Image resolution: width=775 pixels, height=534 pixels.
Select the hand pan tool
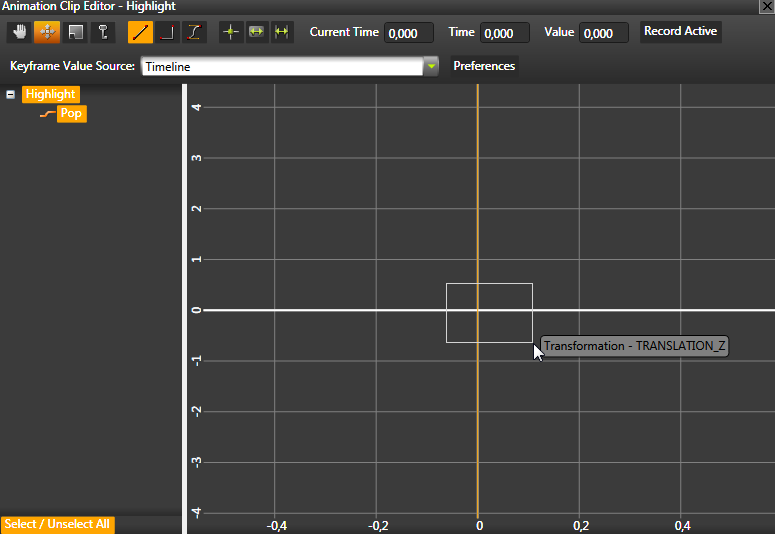[20, 32]
